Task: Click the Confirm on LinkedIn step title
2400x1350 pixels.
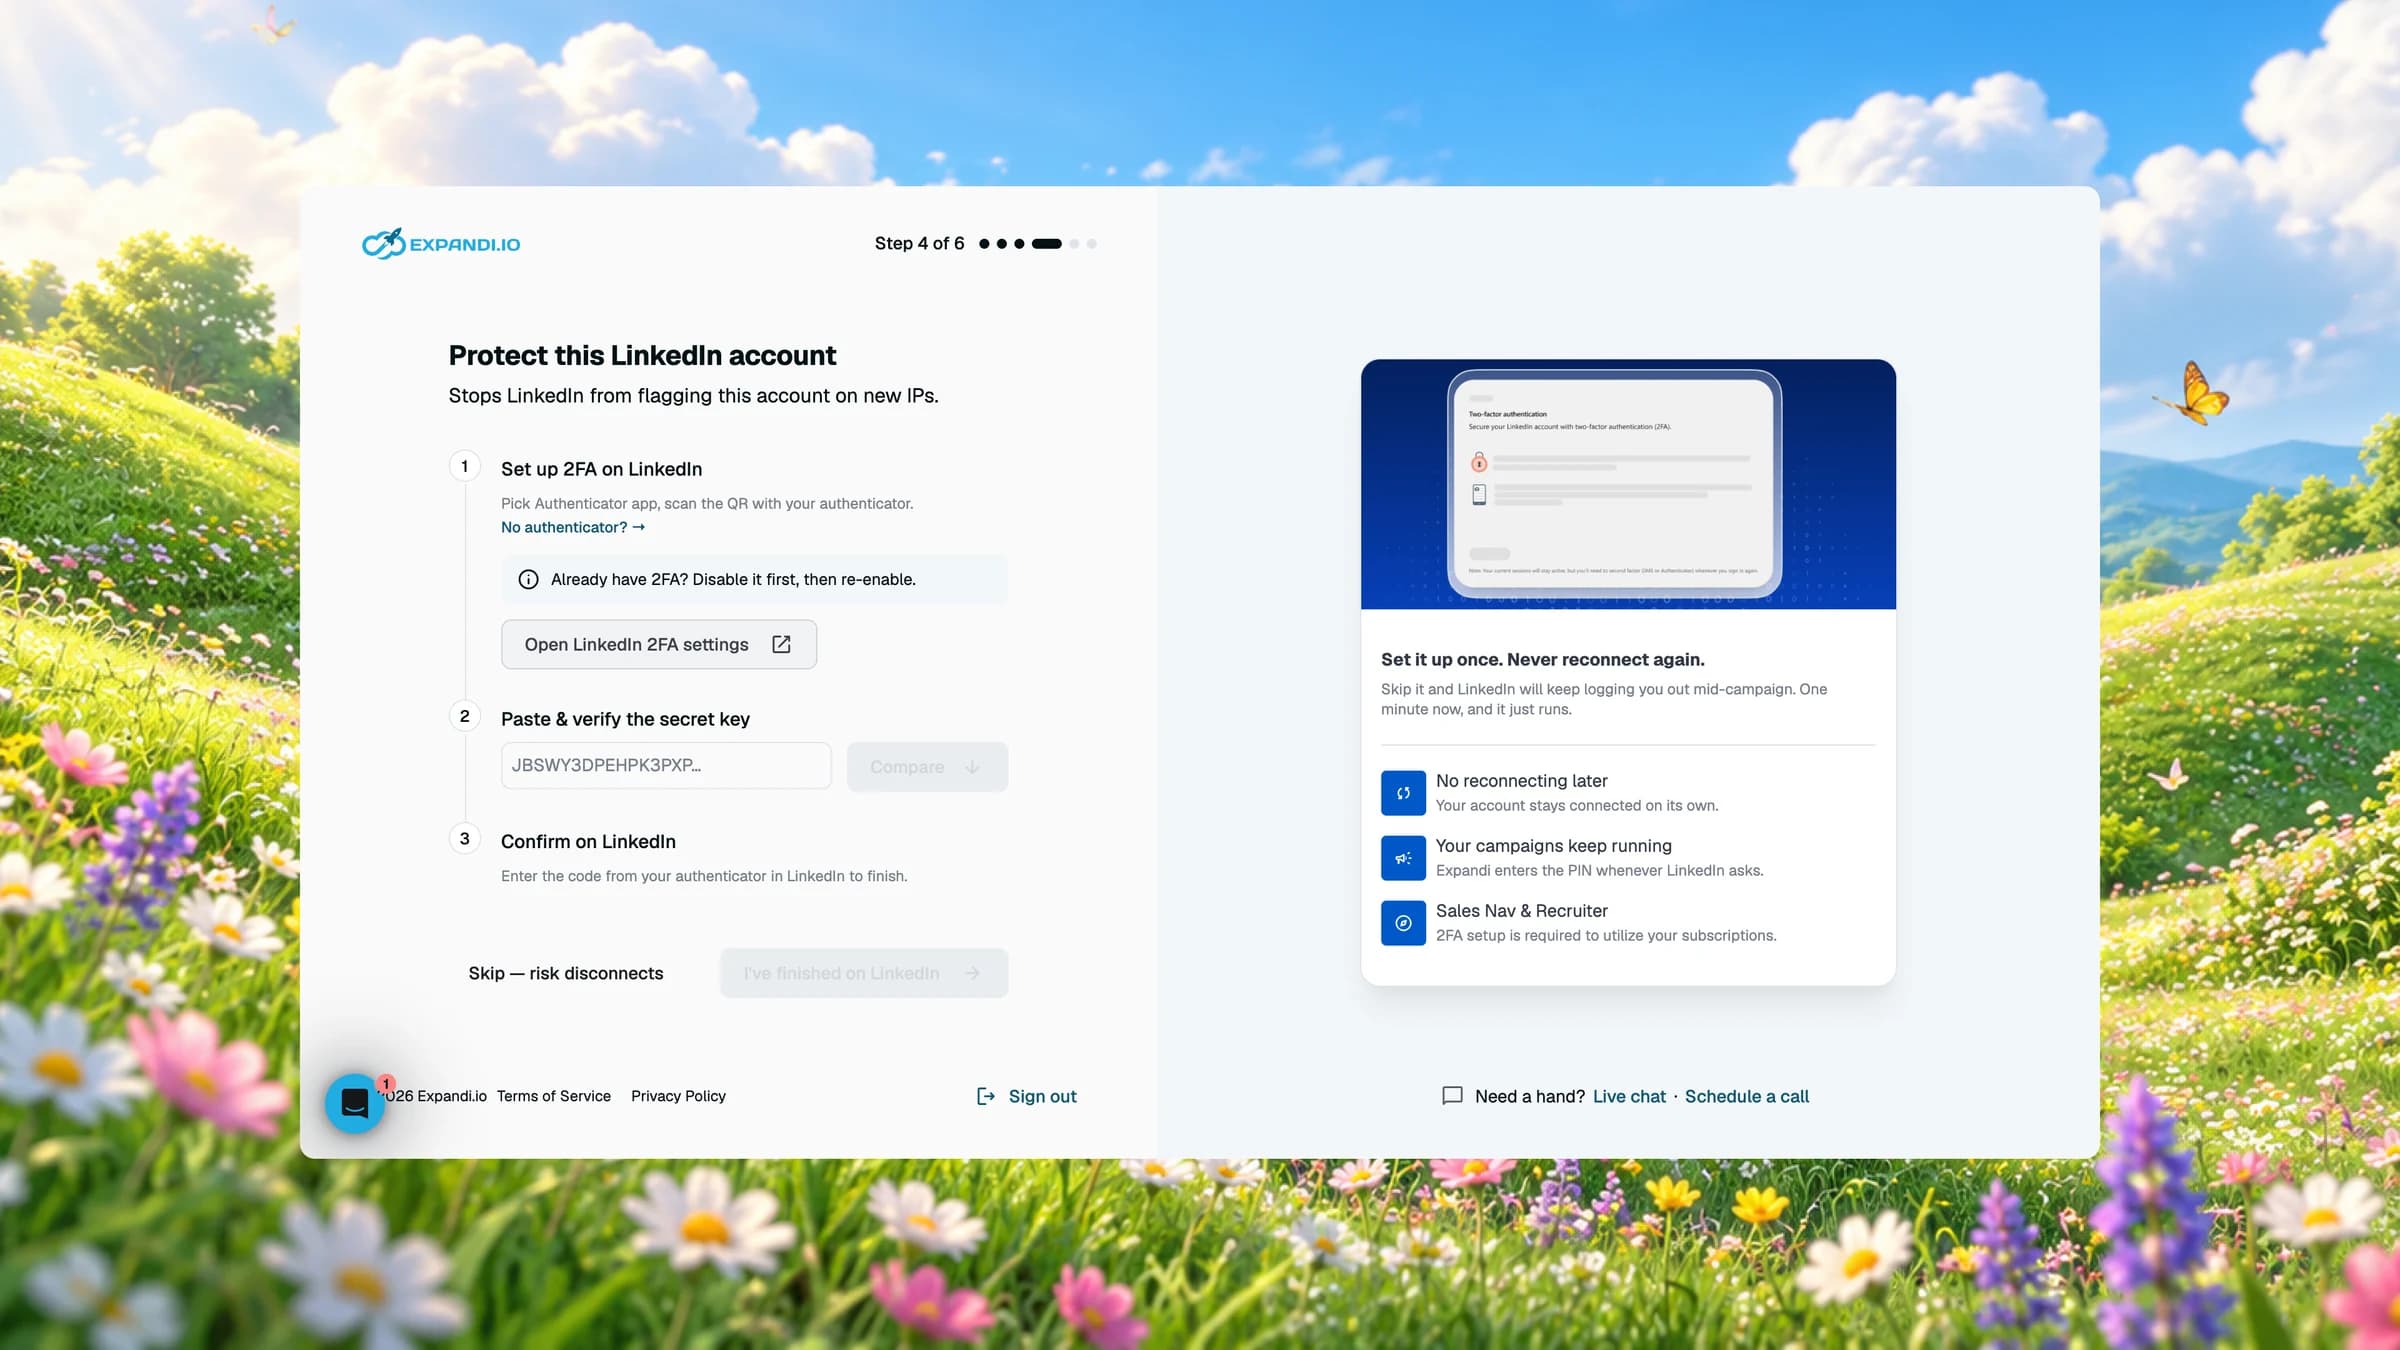Action: [588, 841]
